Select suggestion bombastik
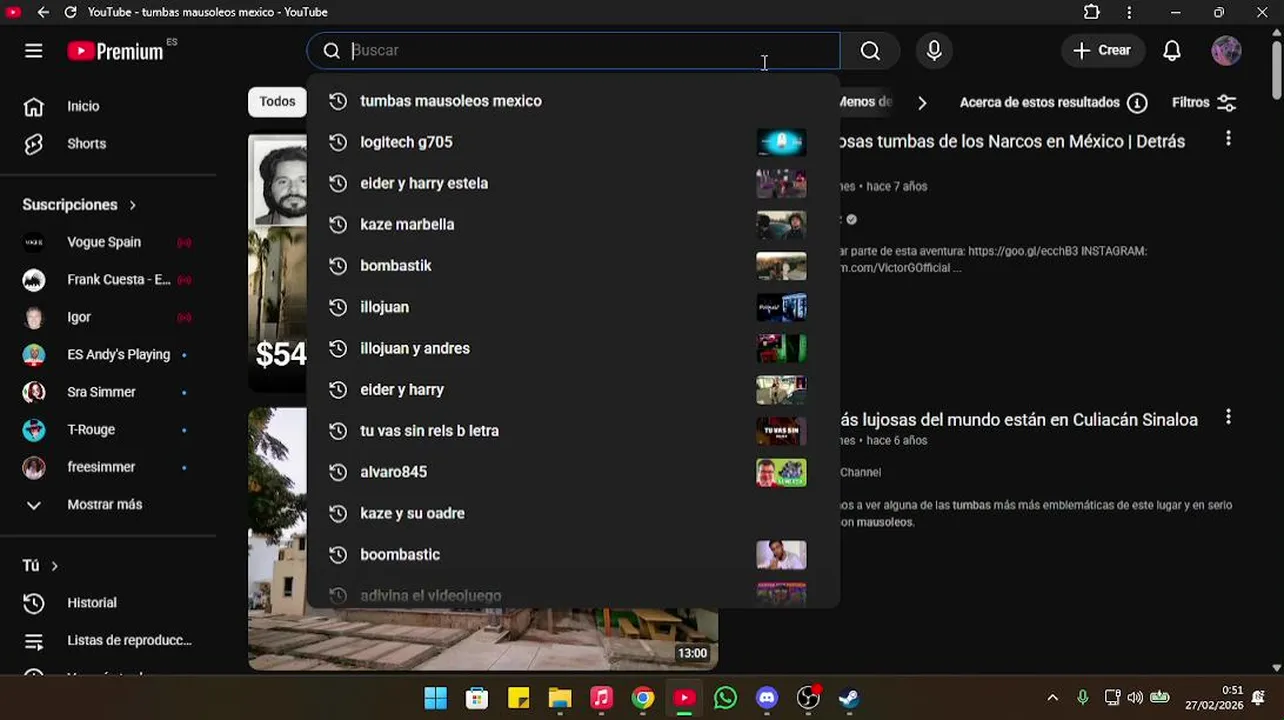Screen dimensions: 1284x720 (573, 265)
